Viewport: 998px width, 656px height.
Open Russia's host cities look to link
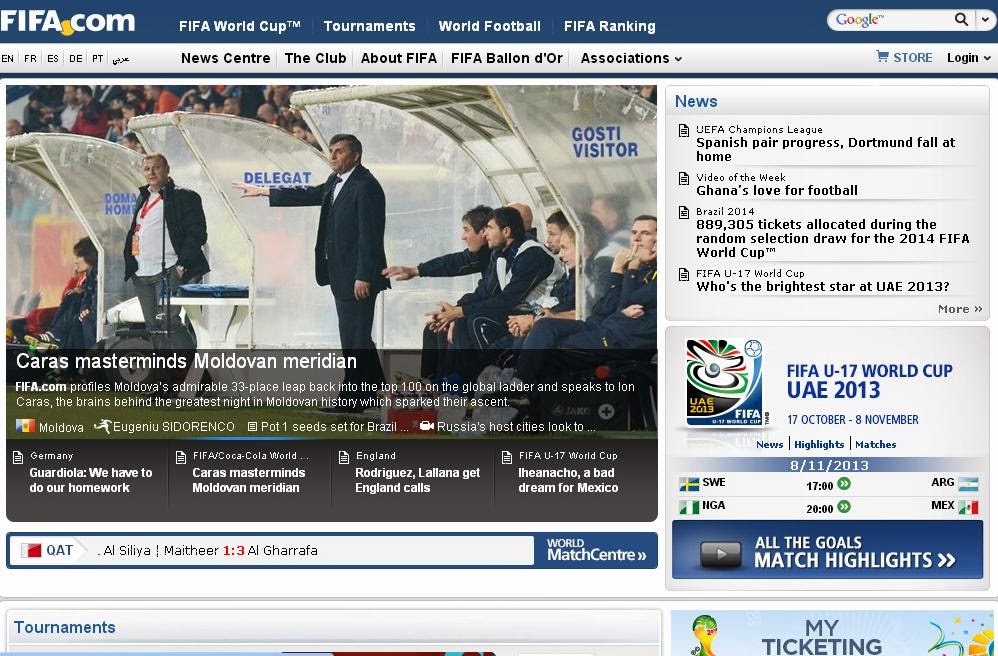[x=516, y=427]
